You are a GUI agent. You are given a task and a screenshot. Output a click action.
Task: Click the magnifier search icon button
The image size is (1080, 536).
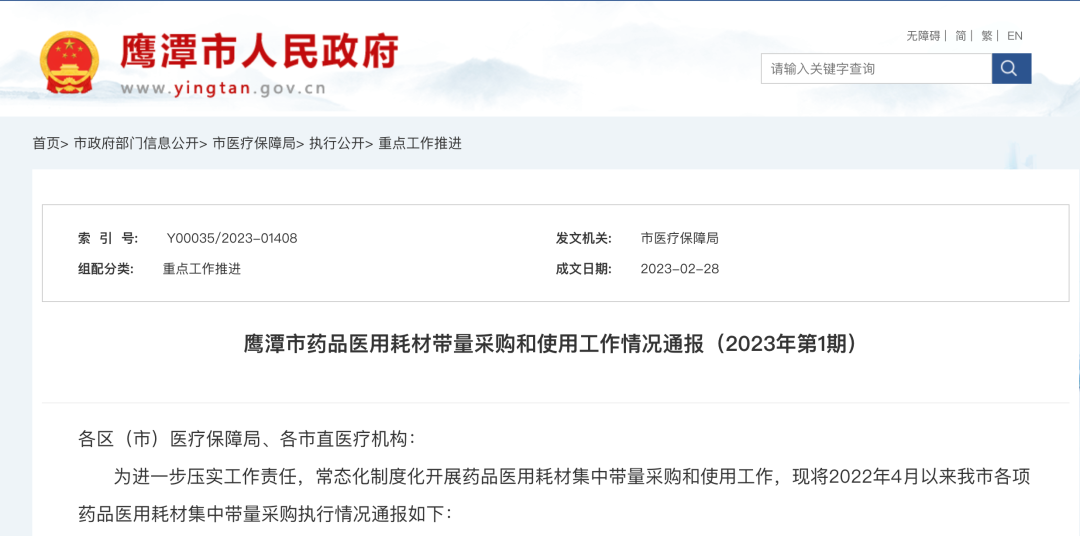click(x=1011, y=68)
